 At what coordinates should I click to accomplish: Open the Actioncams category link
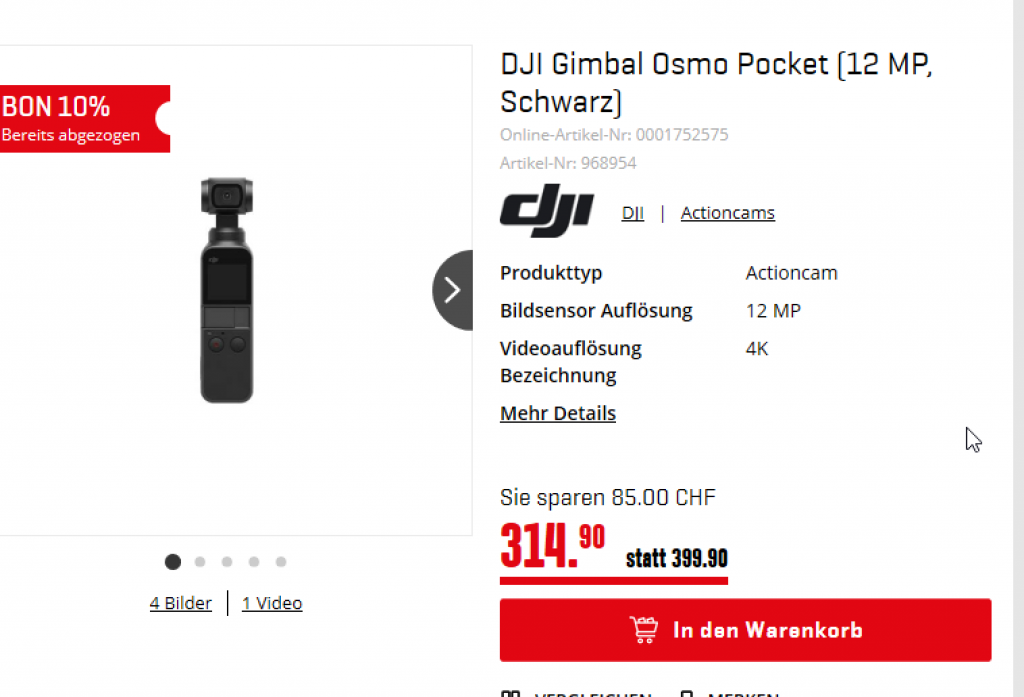coord(728,213)
